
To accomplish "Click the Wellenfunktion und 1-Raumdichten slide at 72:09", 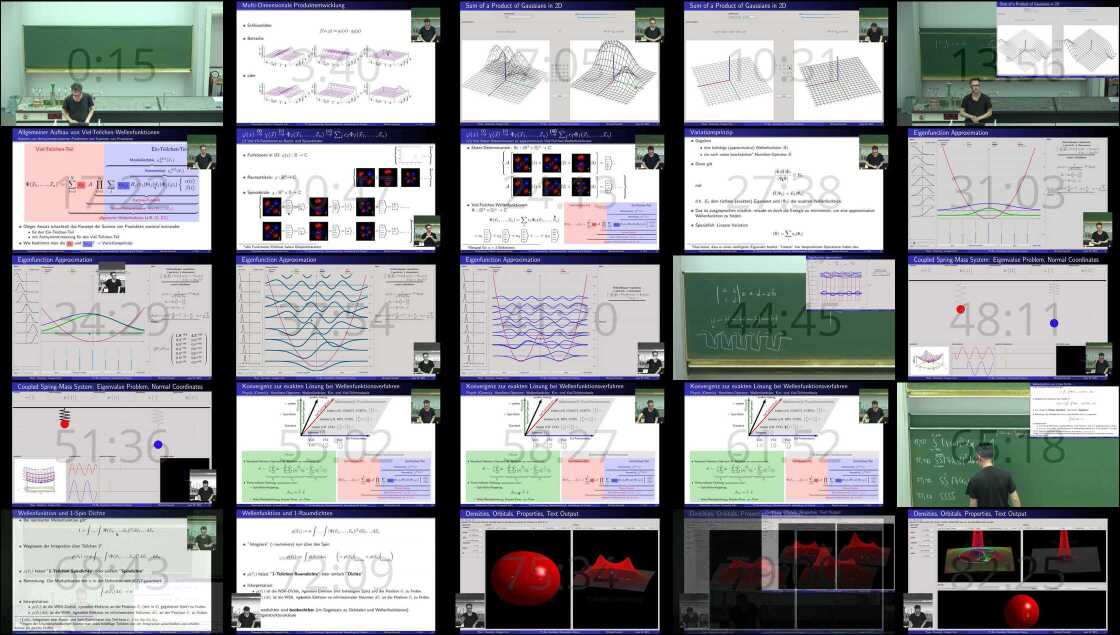I will 335,571.
